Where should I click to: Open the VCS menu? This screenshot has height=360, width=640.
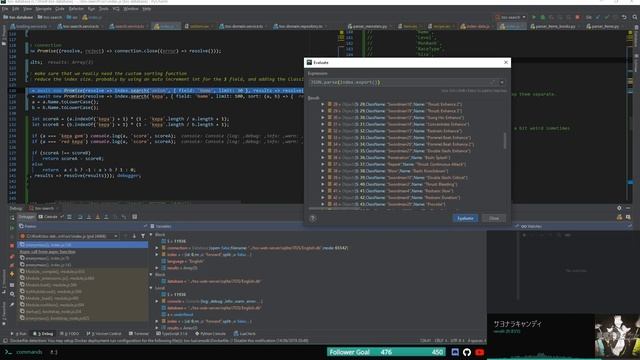point(116,9)
